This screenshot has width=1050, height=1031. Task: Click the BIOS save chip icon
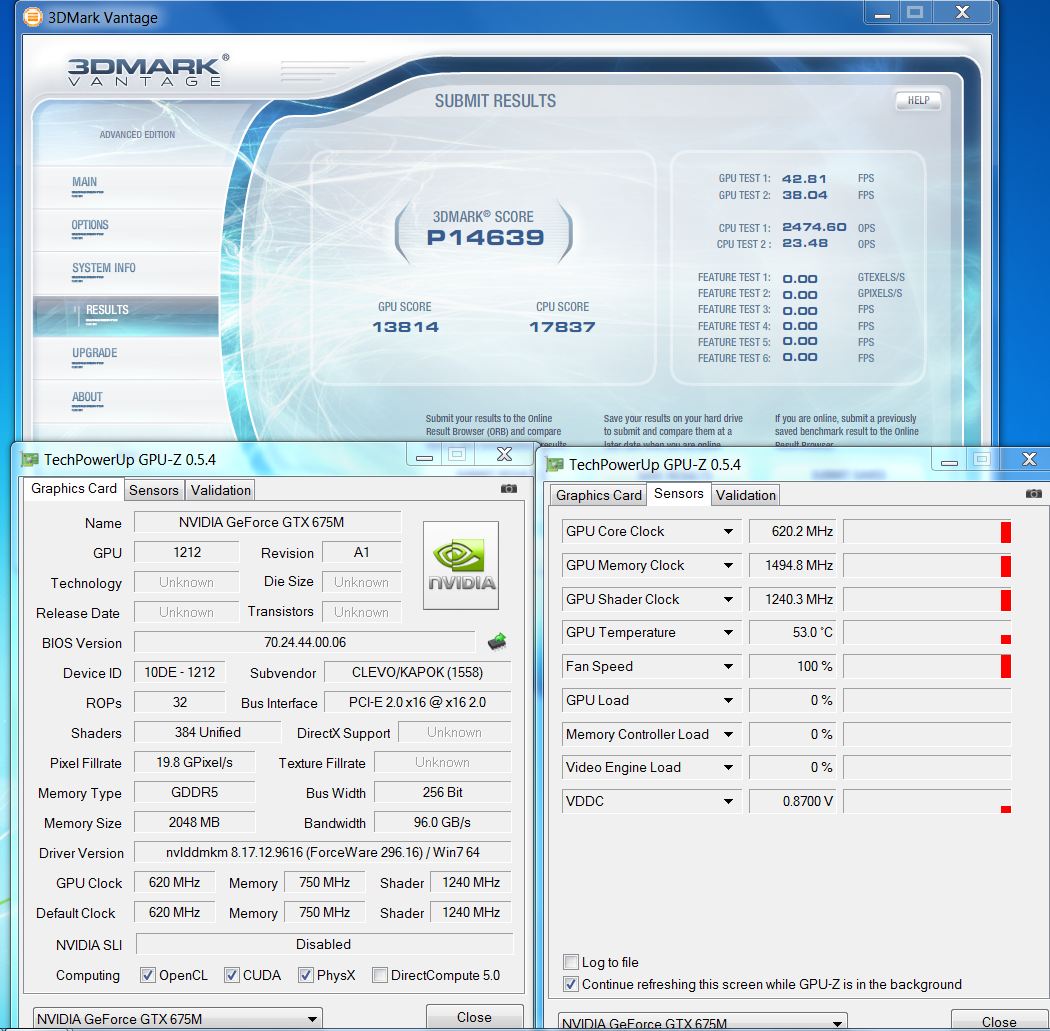[x=497, y=642]
